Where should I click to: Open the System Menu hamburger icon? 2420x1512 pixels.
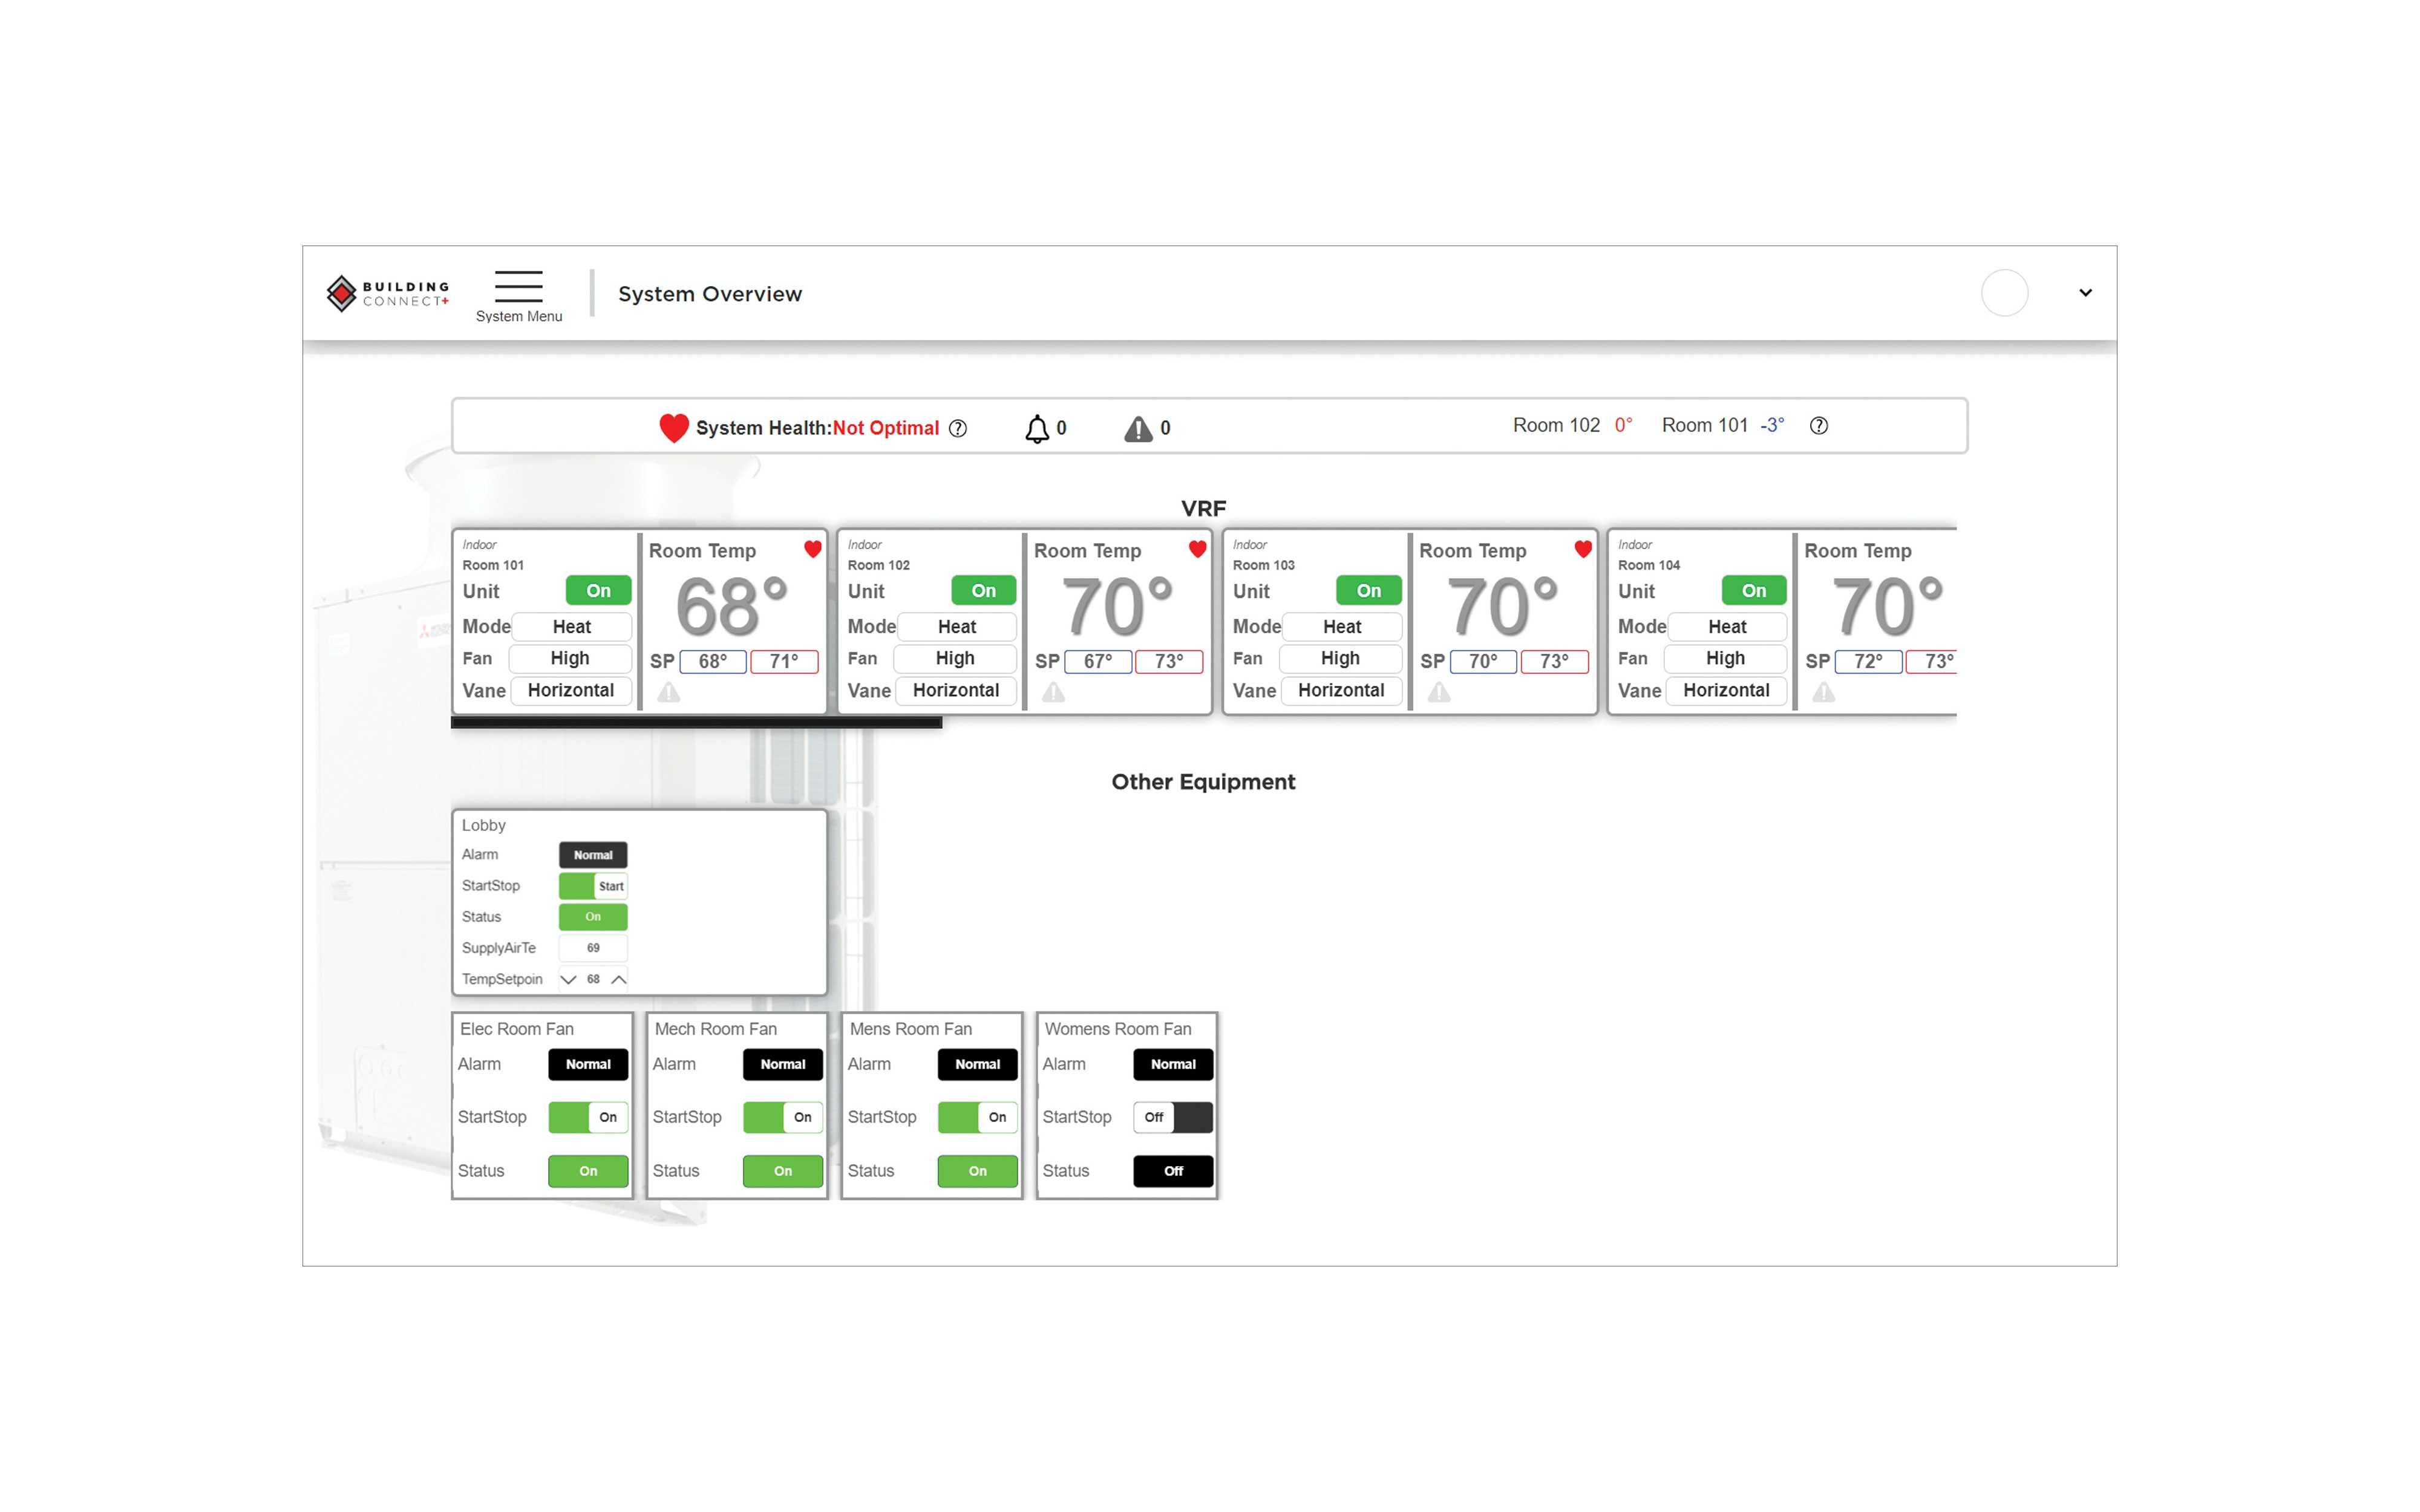tap(518, 286)
